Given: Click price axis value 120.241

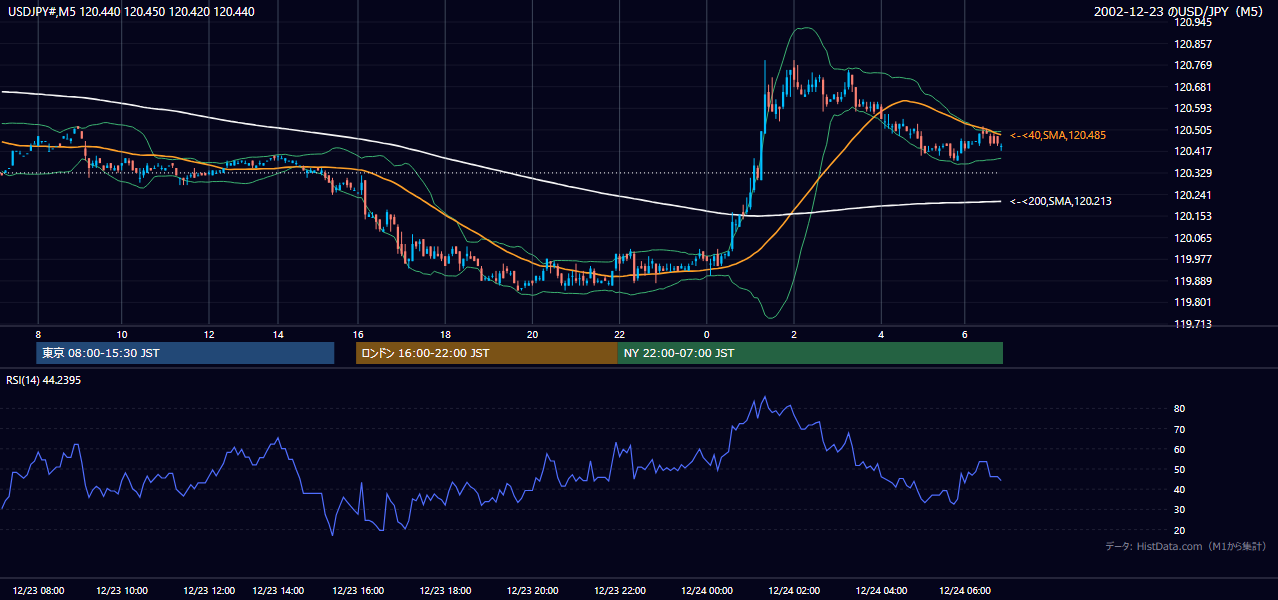Looking at the screenshot, I should (x=1194, y=195).
